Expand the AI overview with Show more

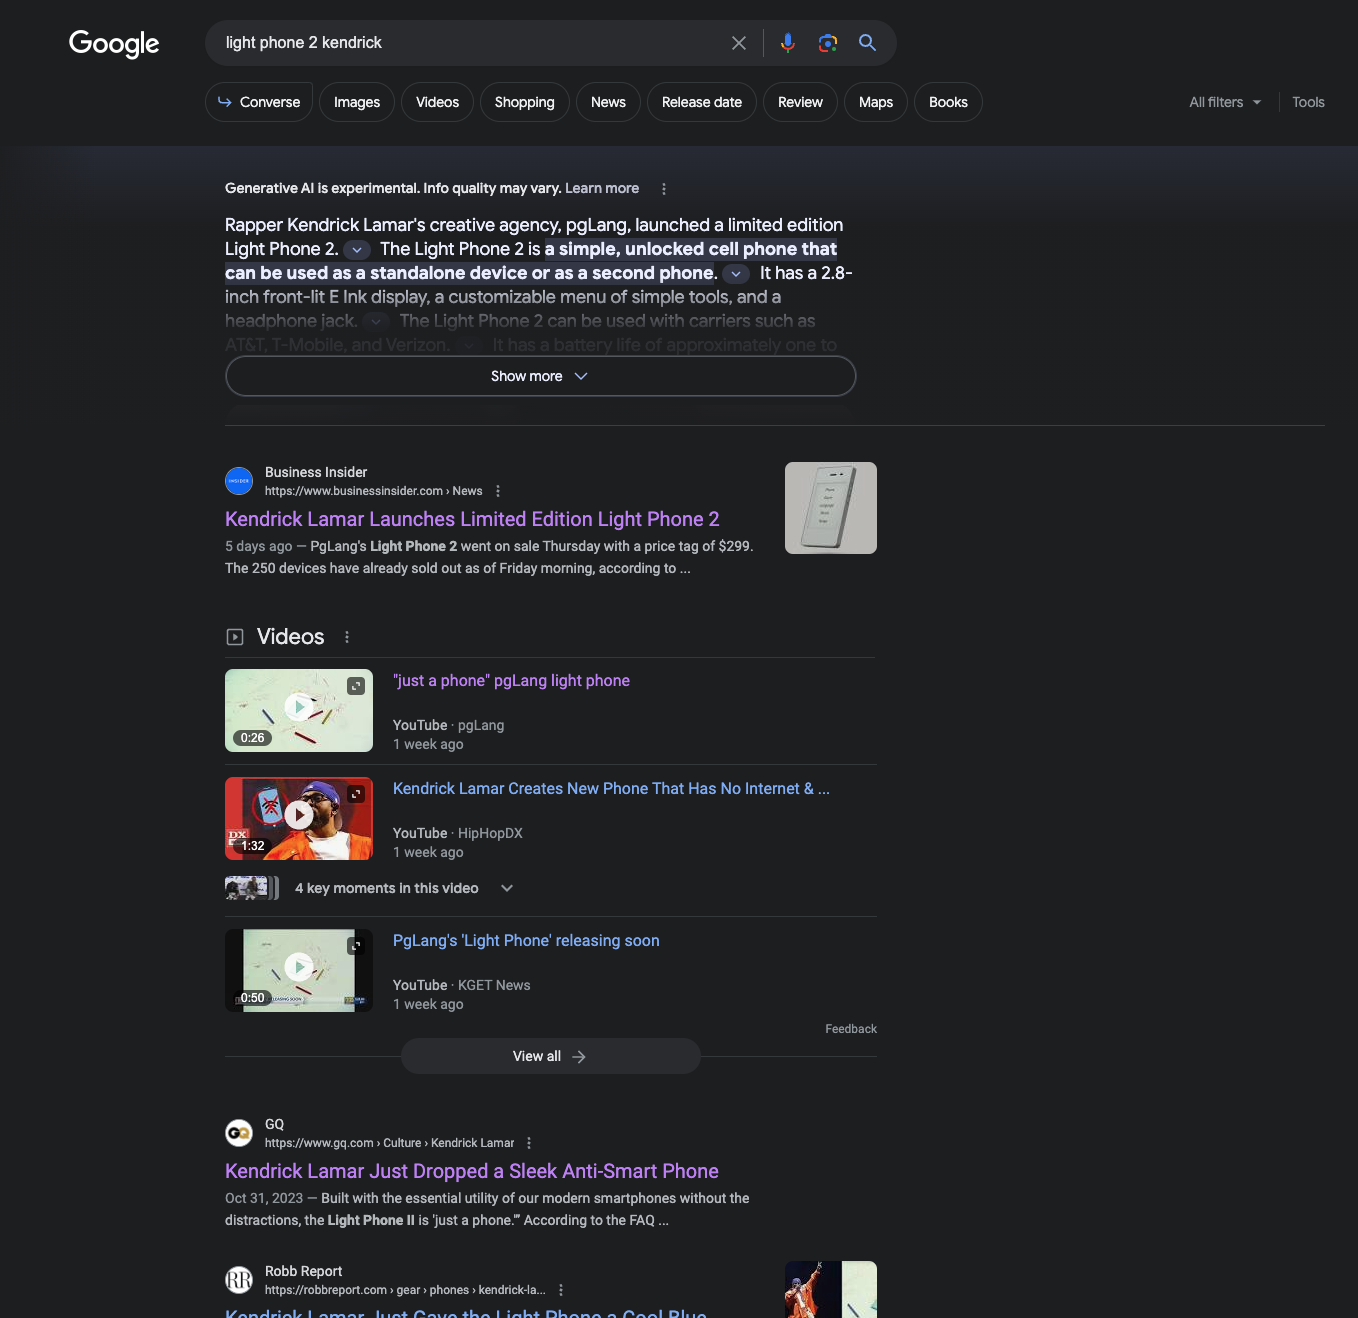(x=540, y=376)
